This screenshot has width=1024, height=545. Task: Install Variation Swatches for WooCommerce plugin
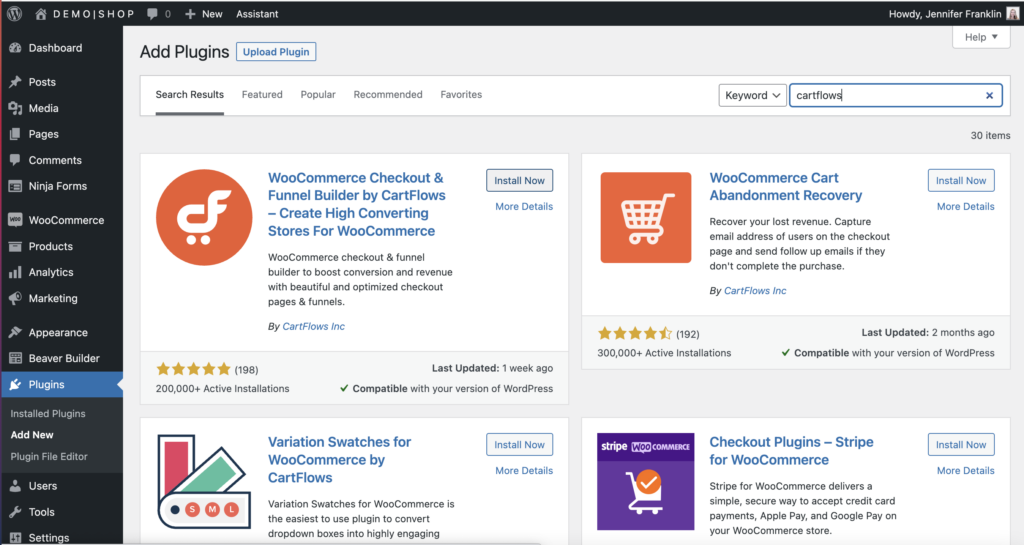pyautogui.click(x=519, y=444)
